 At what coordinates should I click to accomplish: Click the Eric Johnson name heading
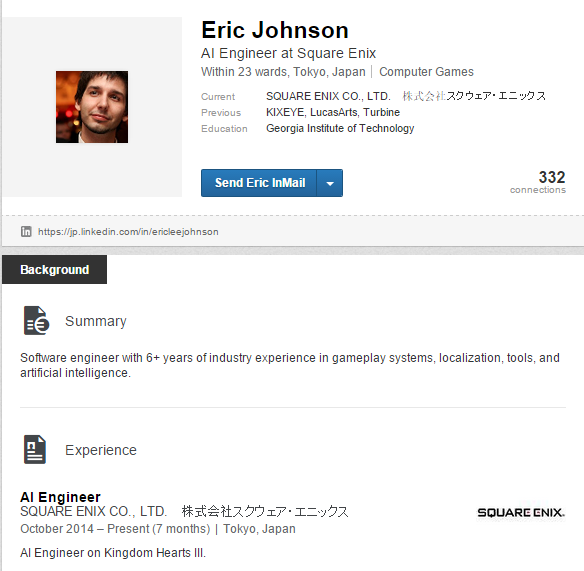[275, 30]
